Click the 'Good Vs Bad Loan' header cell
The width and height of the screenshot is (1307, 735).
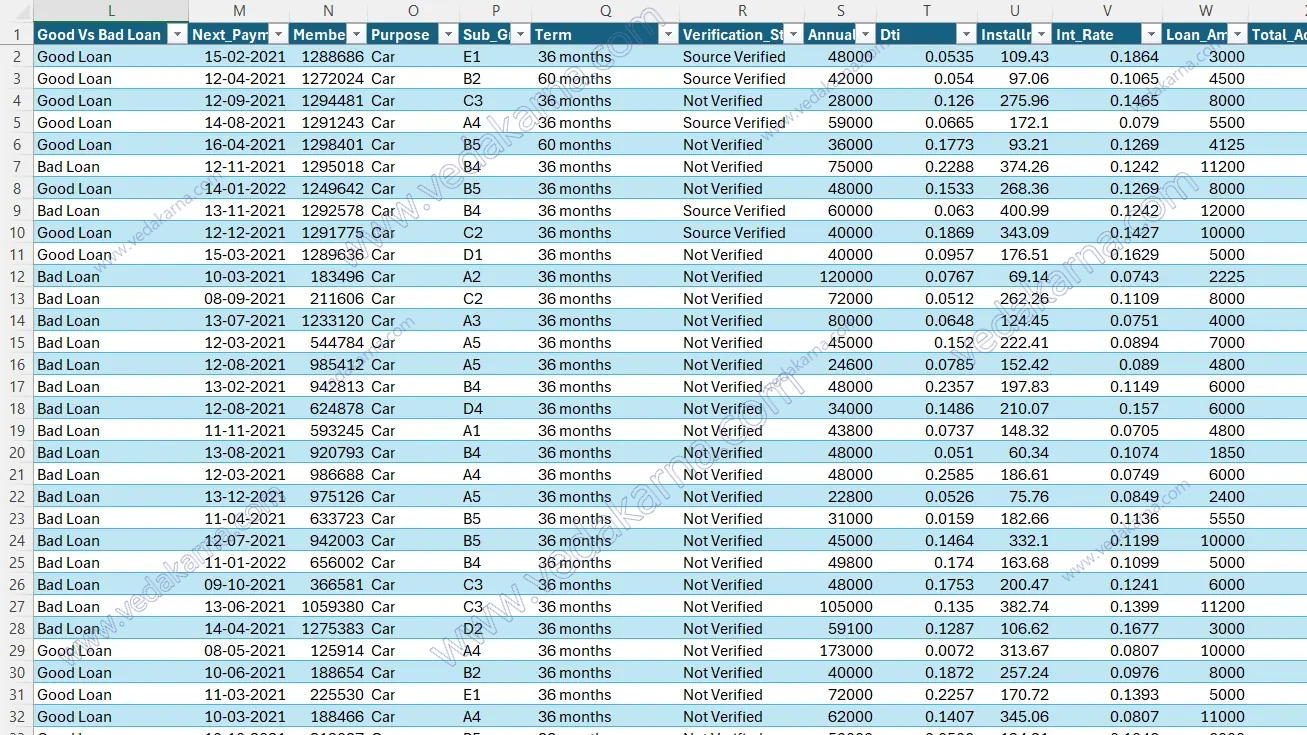(111, 34)
